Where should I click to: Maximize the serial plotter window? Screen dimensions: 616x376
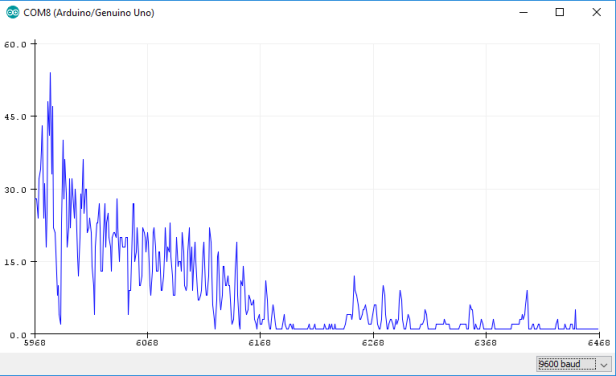click(x=560, y=13)
